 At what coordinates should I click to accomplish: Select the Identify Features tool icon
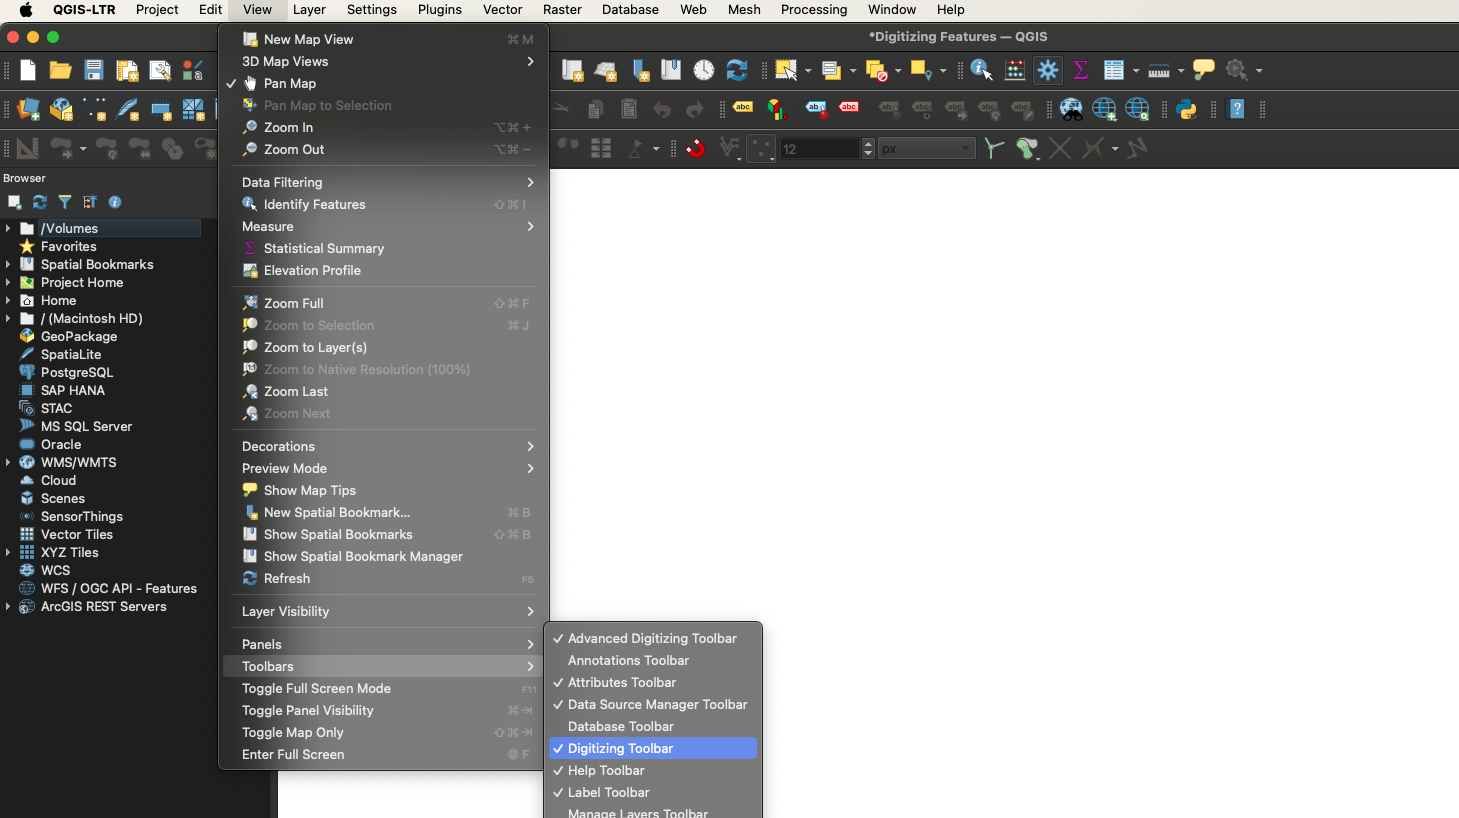pyautogui.click(x=981, y=70)
